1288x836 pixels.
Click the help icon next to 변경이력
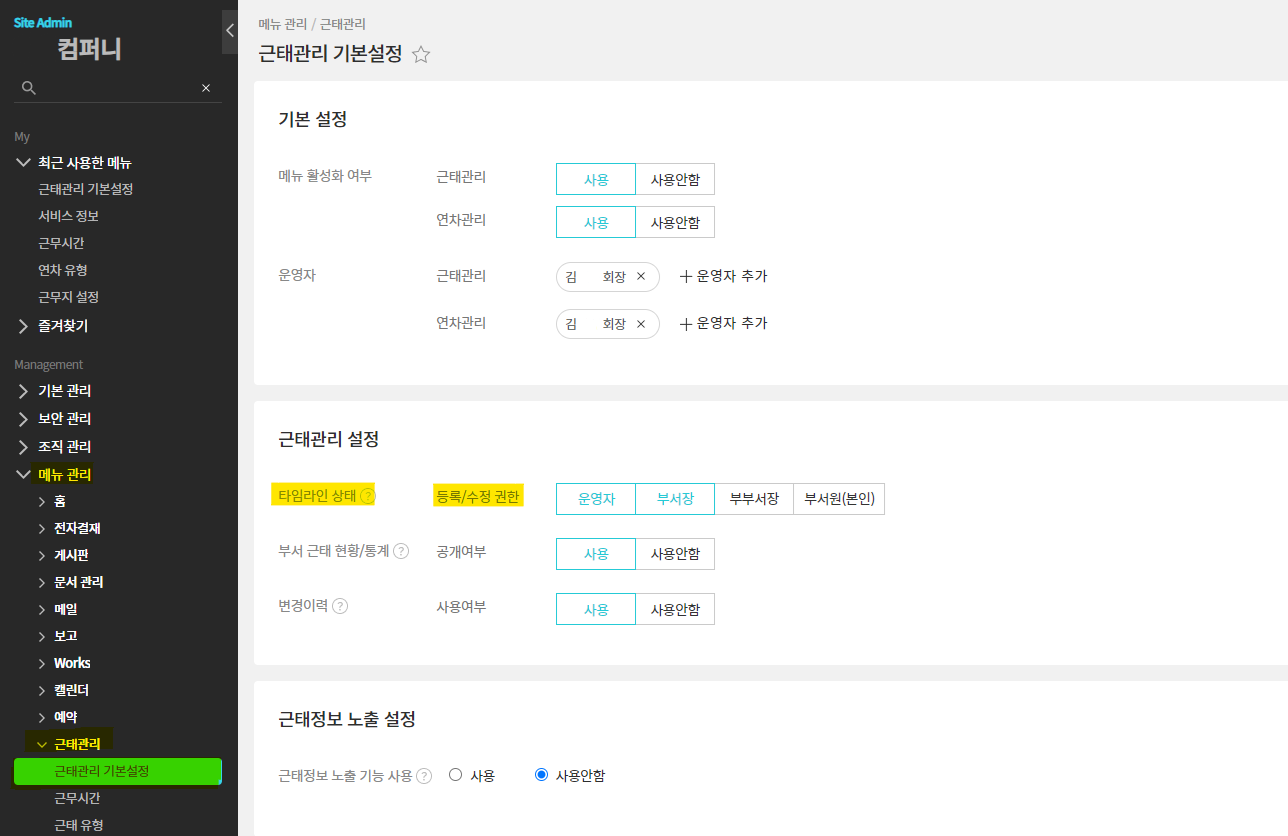click(340, 606)
